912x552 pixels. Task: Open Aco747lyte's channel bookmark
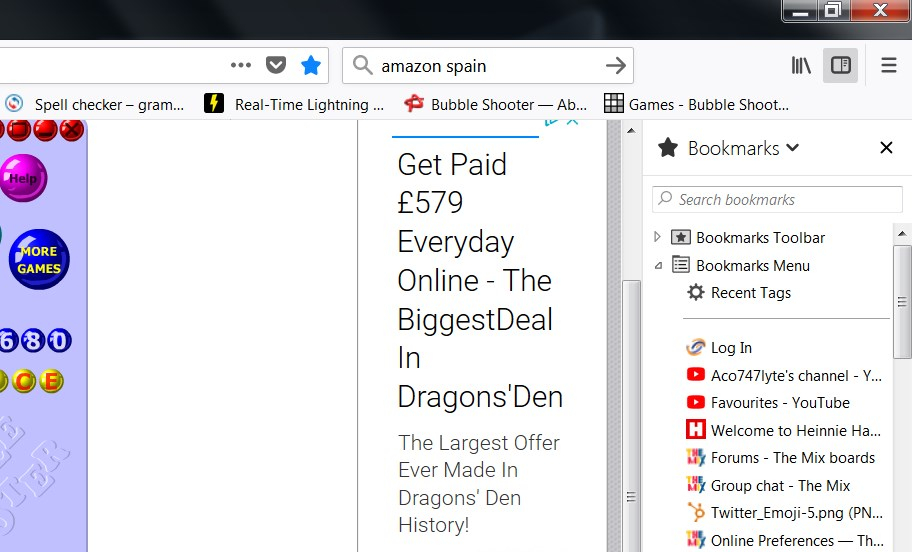pyautogui.click(x=784, y=376)
